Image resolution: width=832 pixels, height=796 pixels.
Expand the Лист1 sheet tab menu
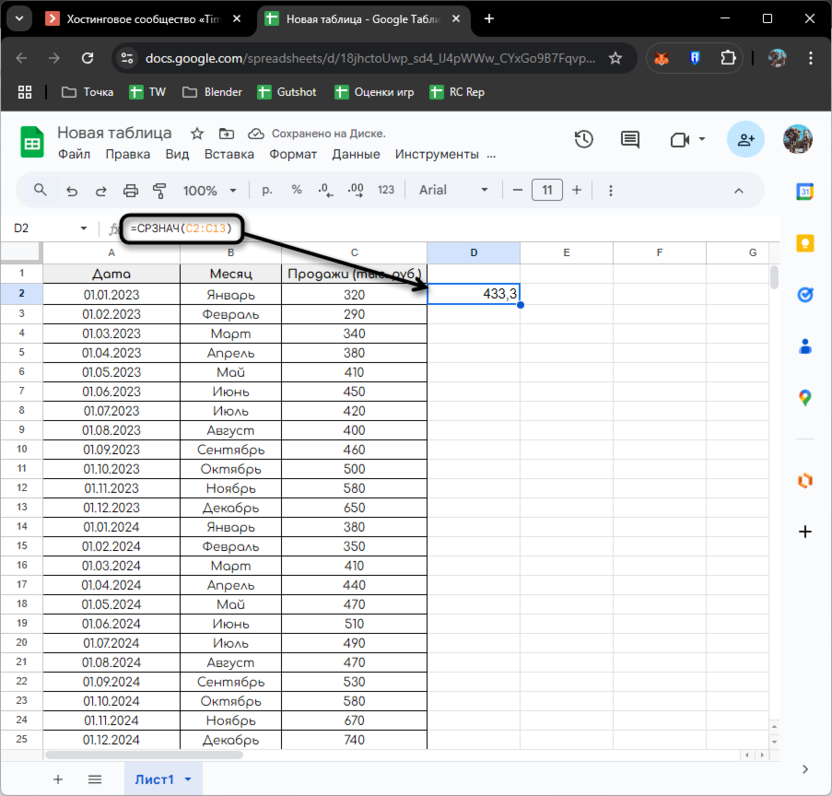(x=187, y=779)
